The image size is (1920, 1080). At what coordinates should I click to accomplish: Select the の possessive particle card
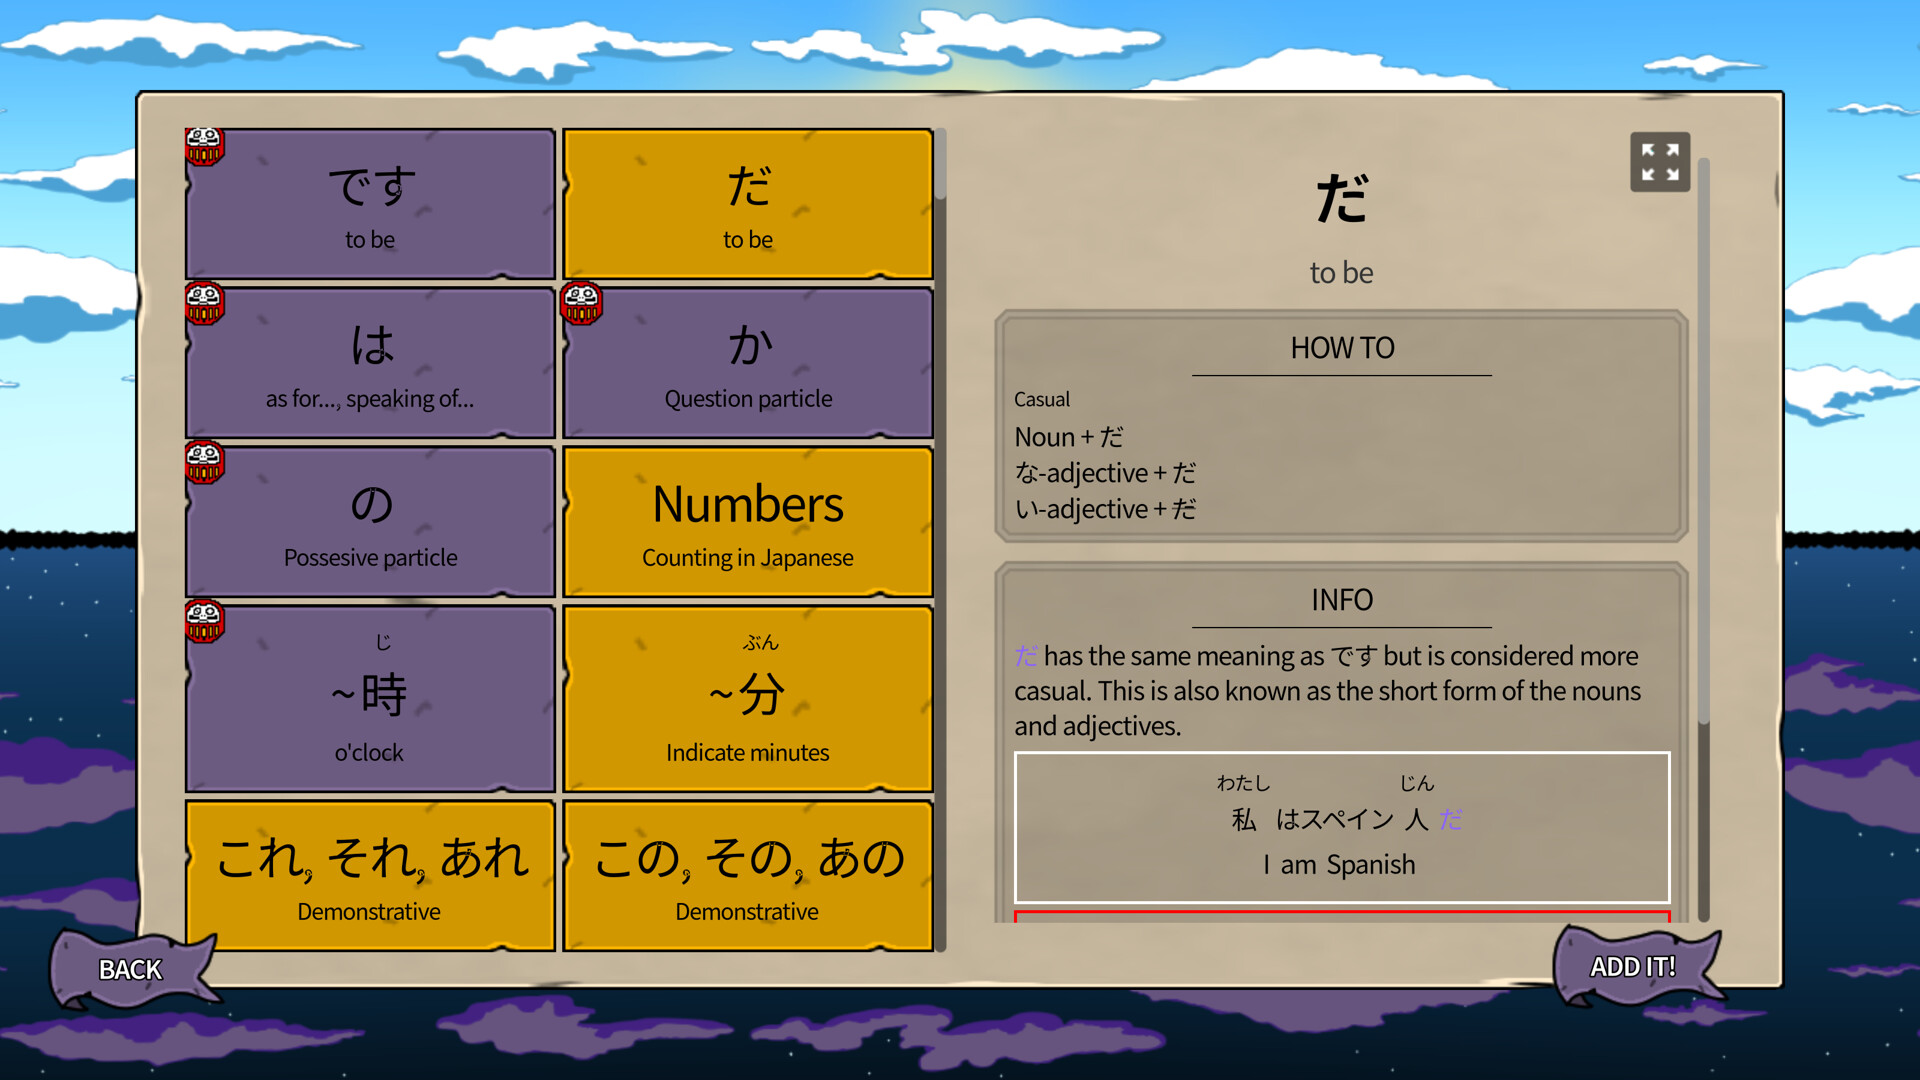point(370,522)
